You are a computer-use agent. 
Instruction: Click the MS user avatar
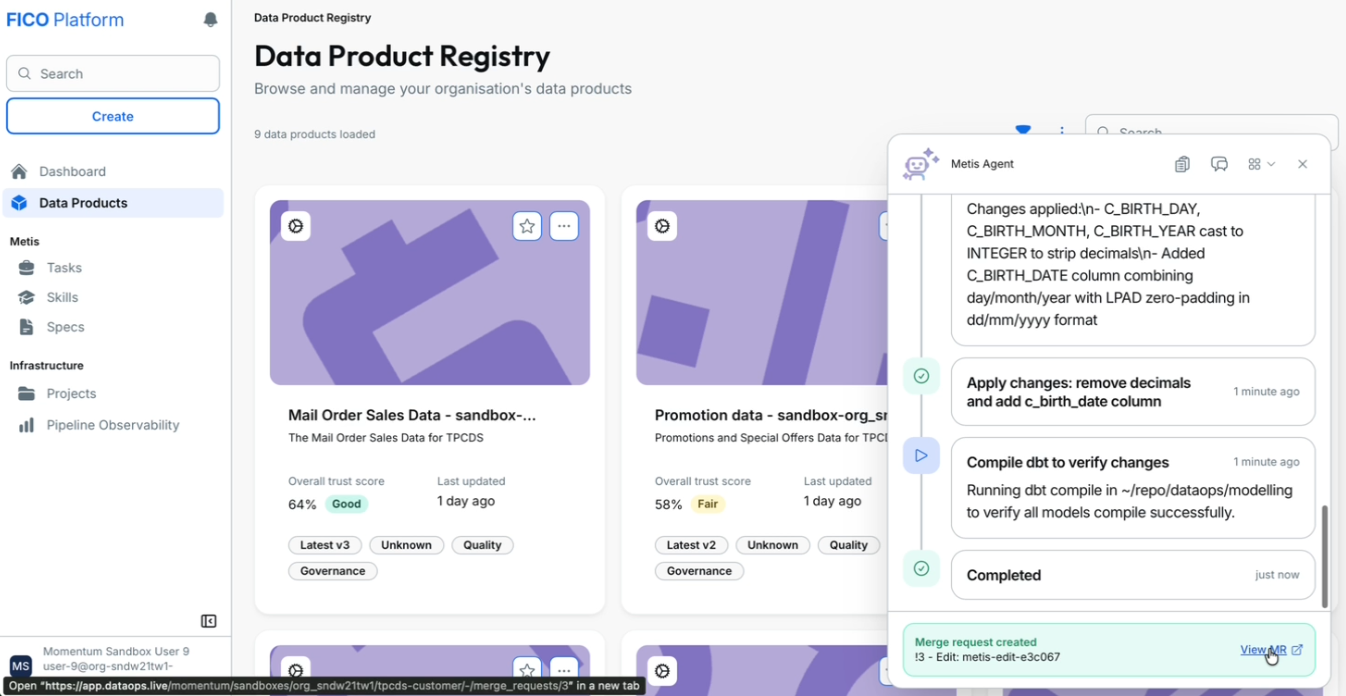[20, 666]
